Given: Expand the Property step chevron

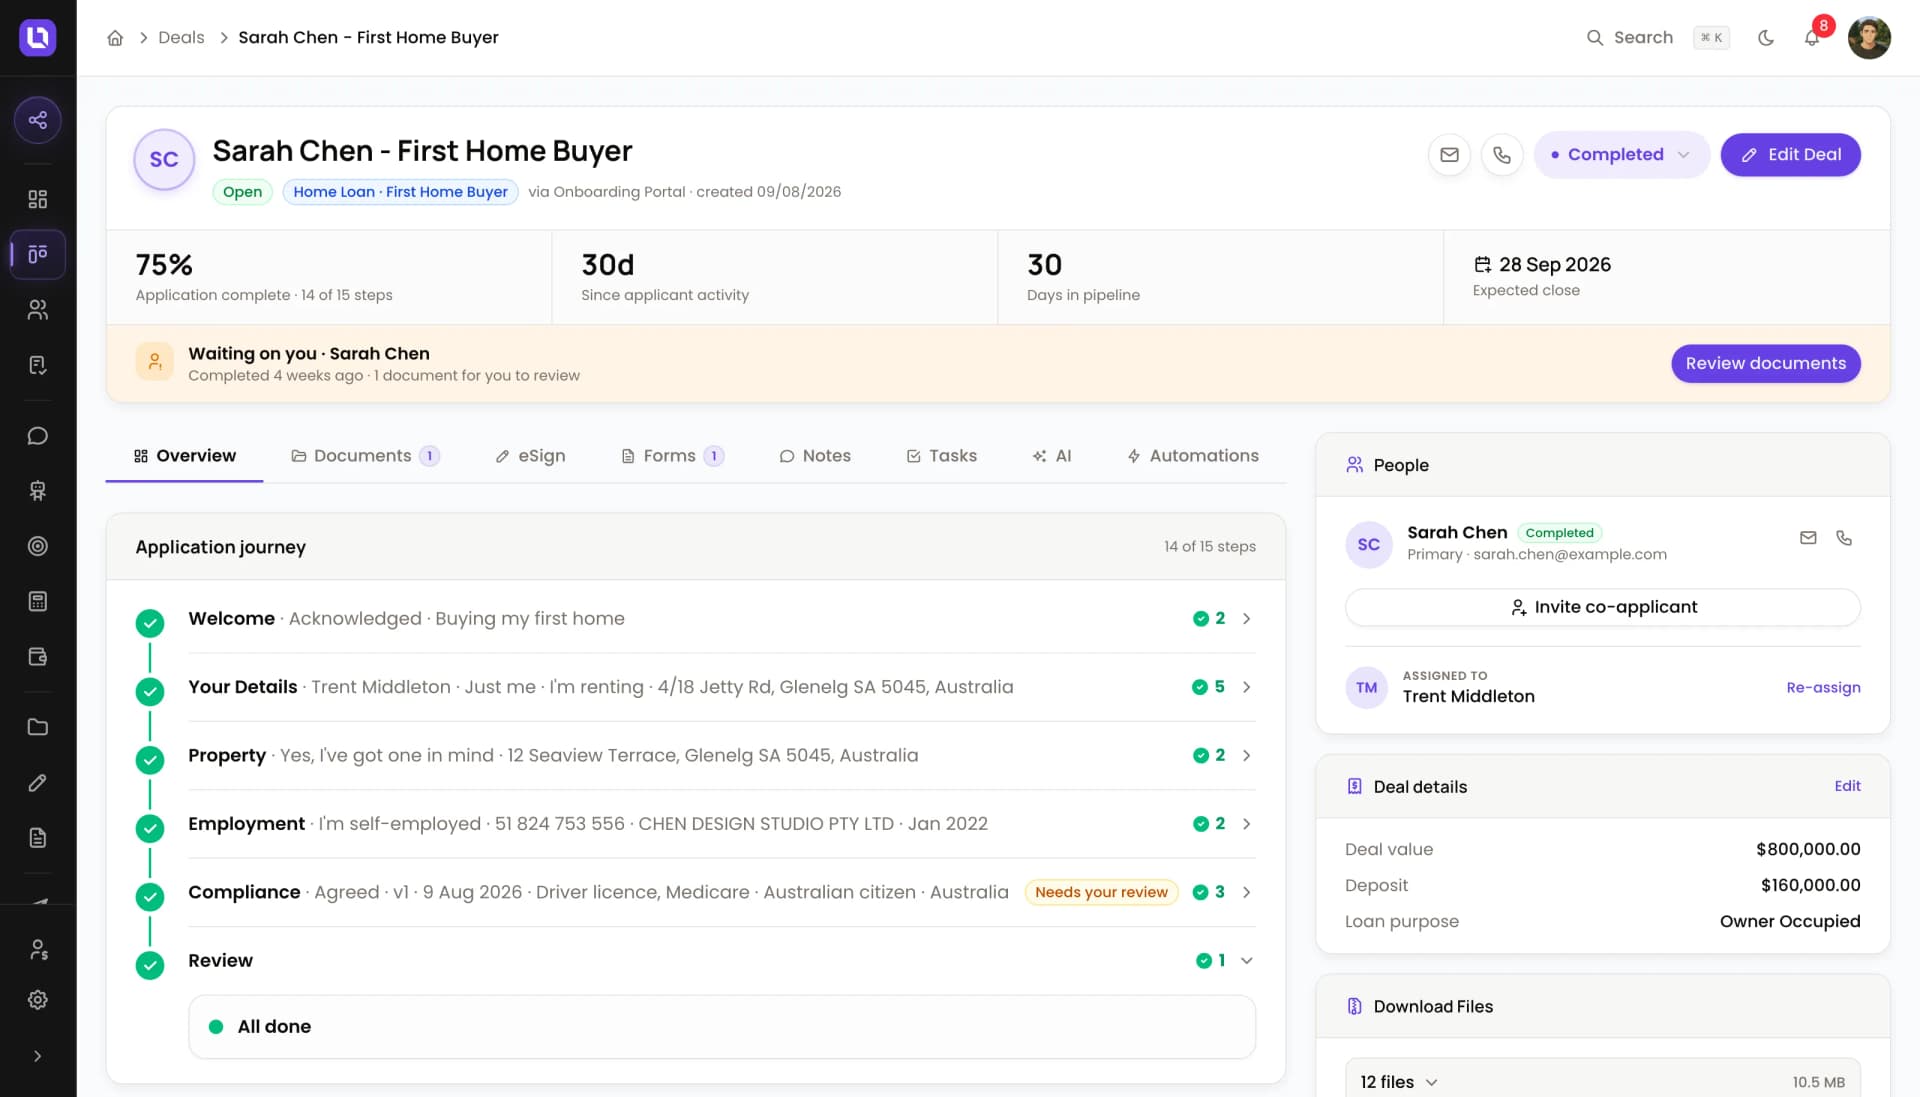Looking at the screenshot, I should pos(1246,756).
